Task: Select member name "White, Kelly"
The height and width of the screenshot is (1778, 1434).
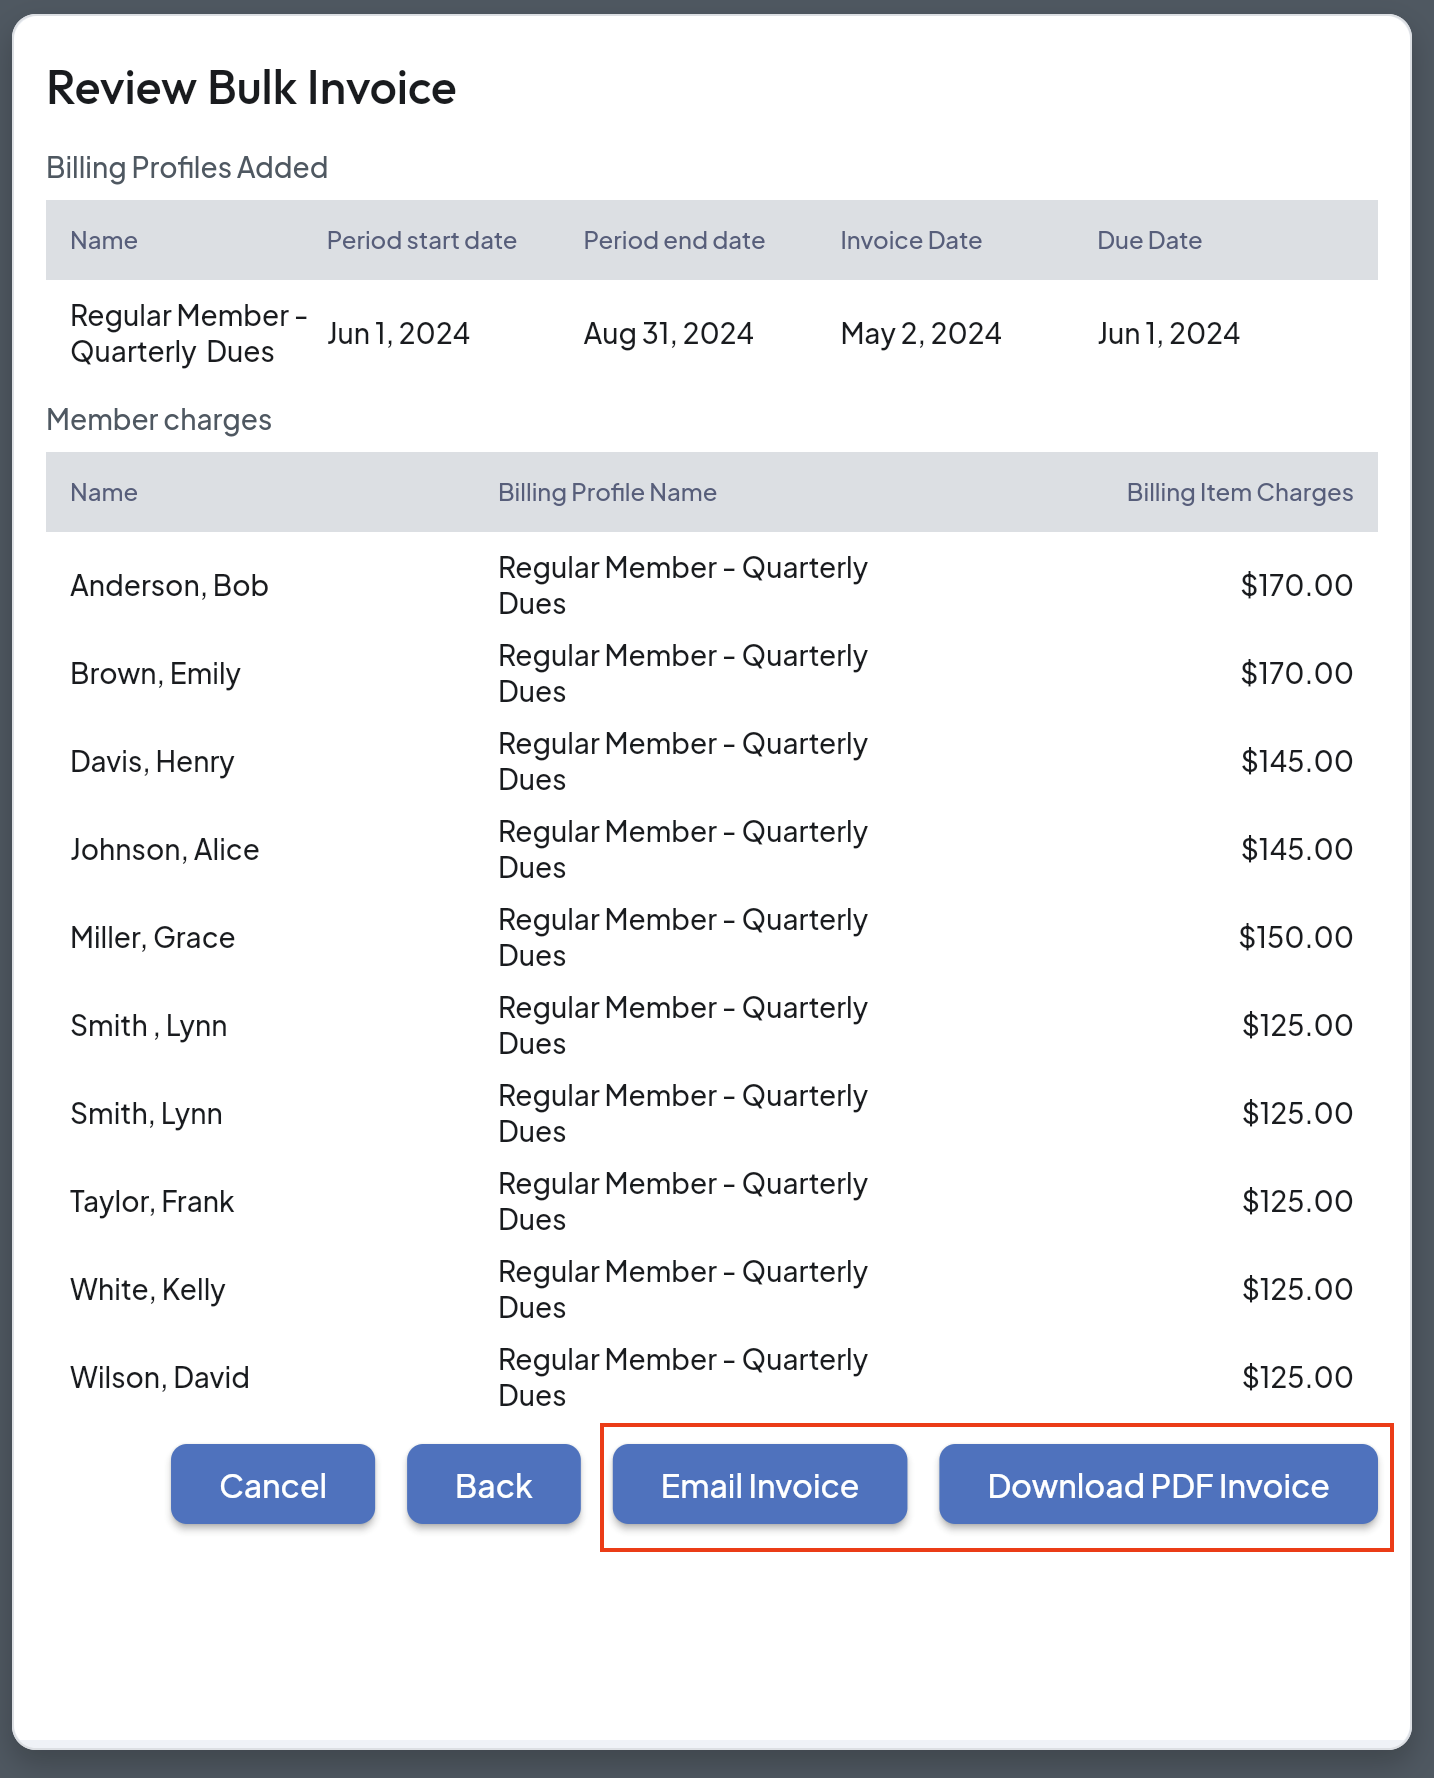Action: tap(148, 1289)
